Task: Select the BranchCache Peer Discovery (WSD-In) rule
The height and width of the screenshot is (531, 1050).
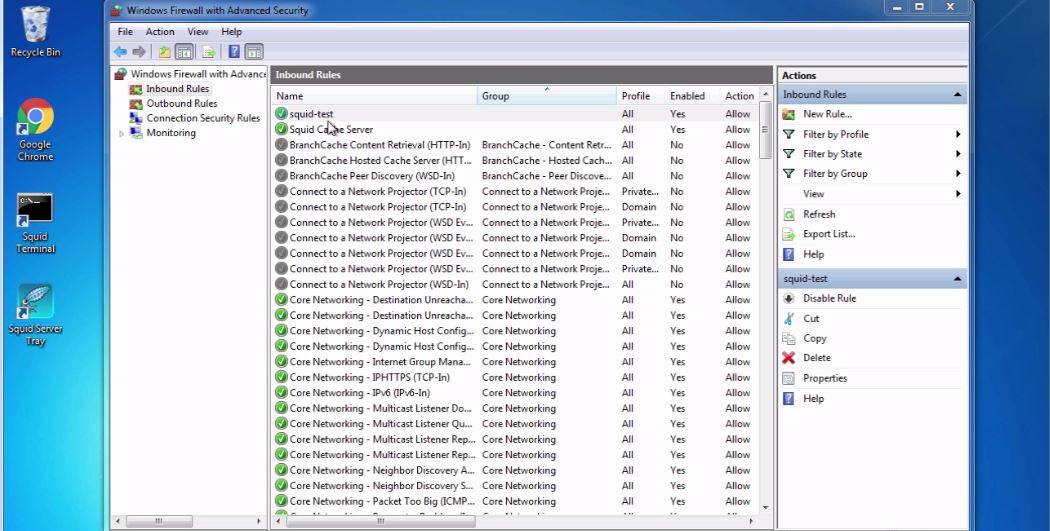Action: pyautogui.click(x=516, y=175)
